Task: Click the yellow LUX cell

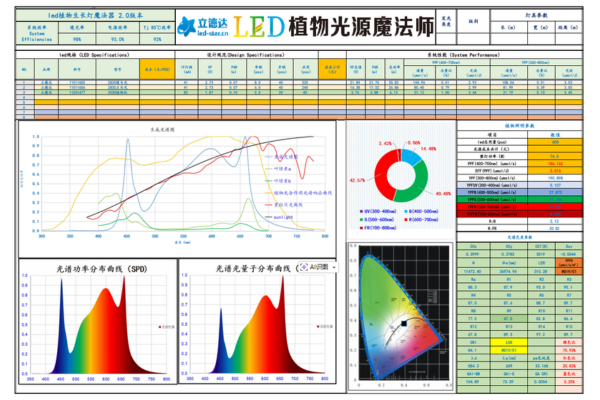Action: 509,342
